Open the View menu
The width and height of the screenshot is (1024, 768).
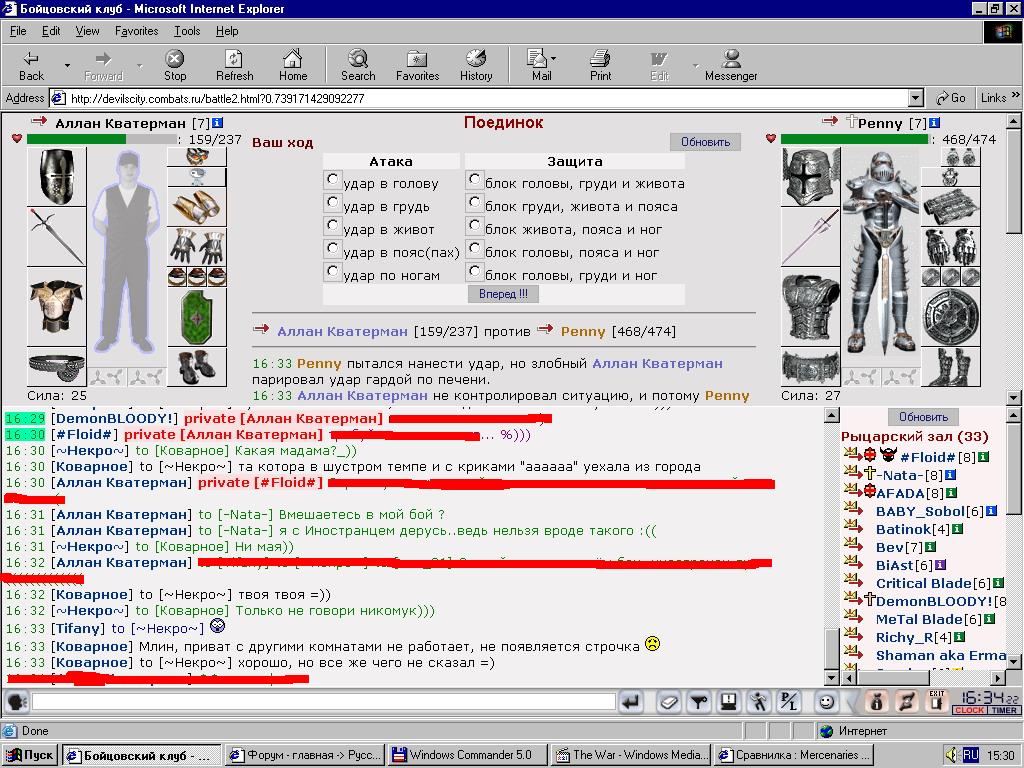tap(88, 31)
